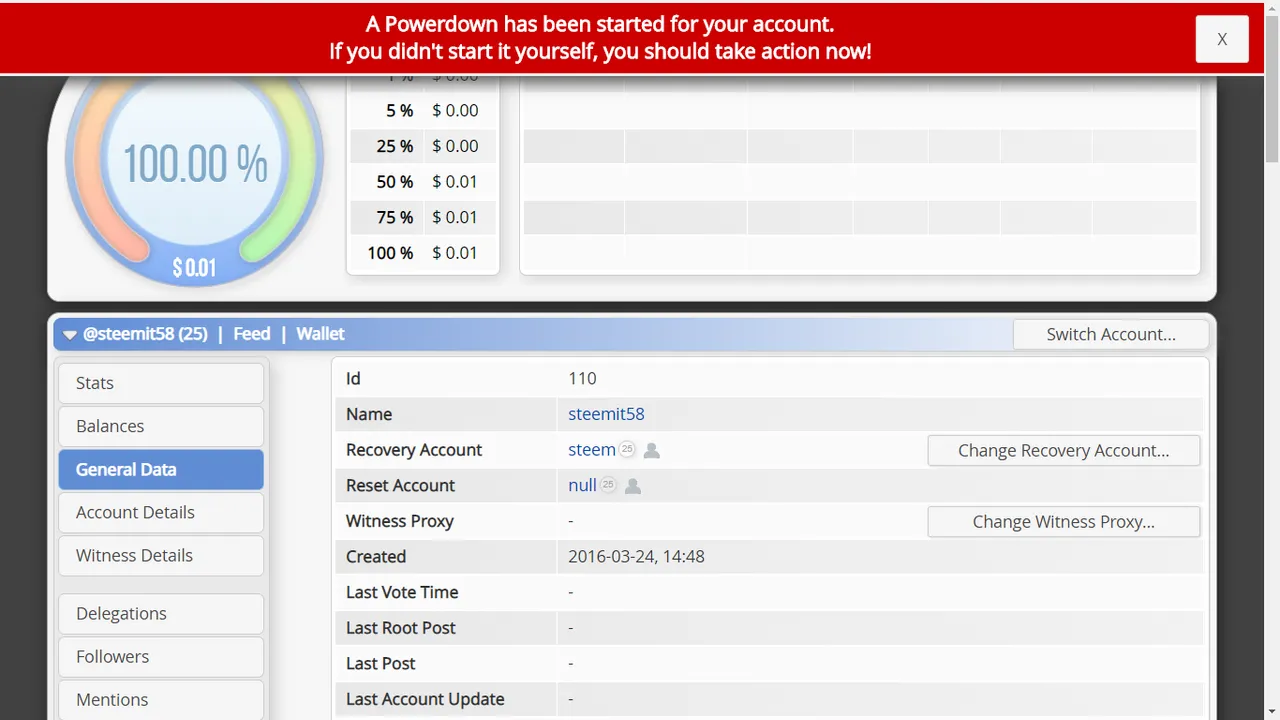Select the Balances sidebar tab

coord(161,426)
